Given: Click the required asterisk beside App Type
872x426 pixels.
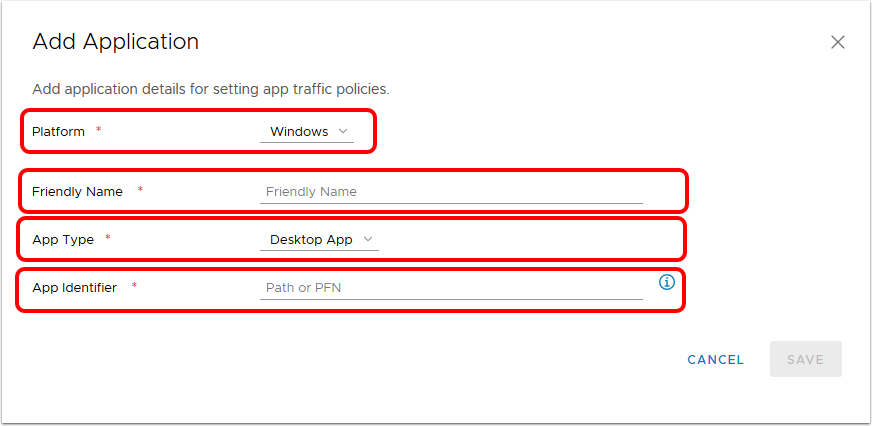Looking at the screenshot, I should (107, 239).
